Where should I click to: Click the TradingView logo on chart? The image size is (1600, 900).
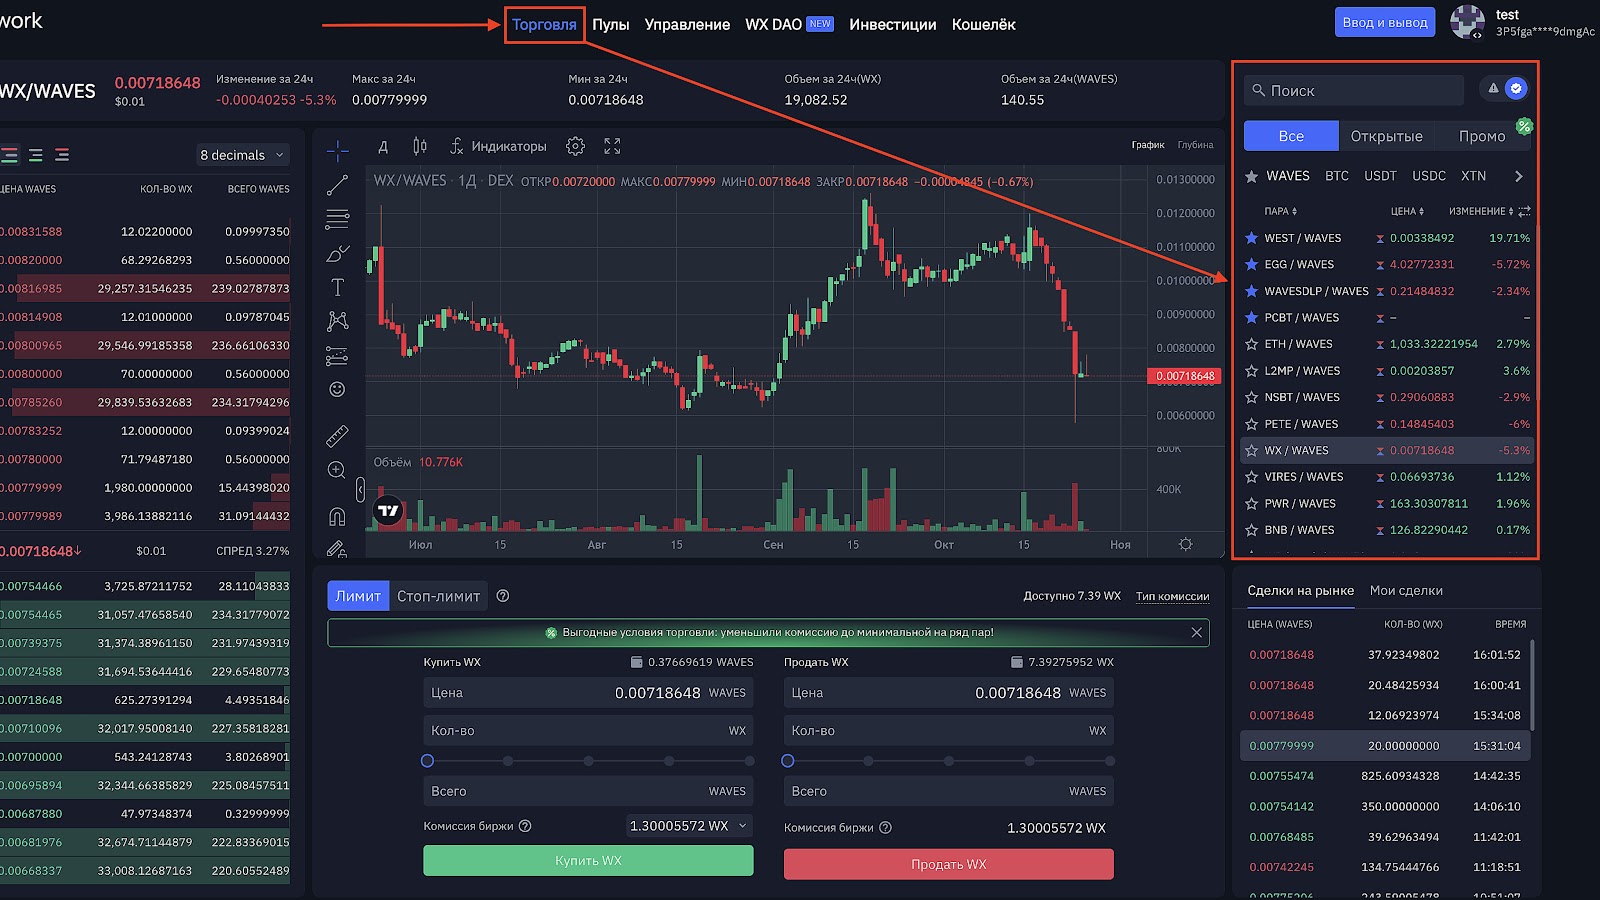(x=388, y=511)
